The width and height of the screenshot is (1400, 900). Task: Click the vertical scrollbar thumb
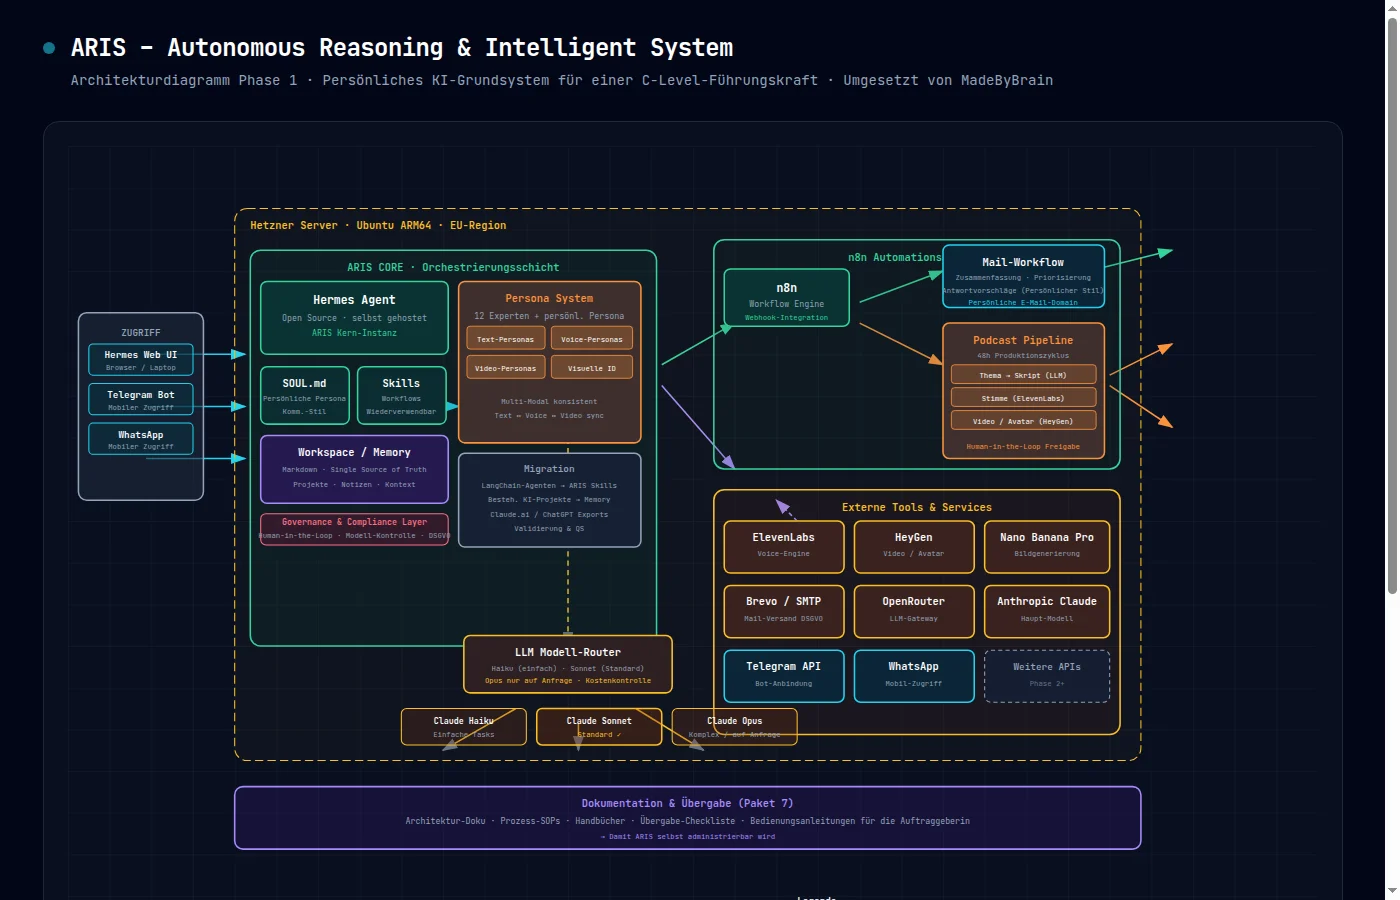coord(1392,305)
